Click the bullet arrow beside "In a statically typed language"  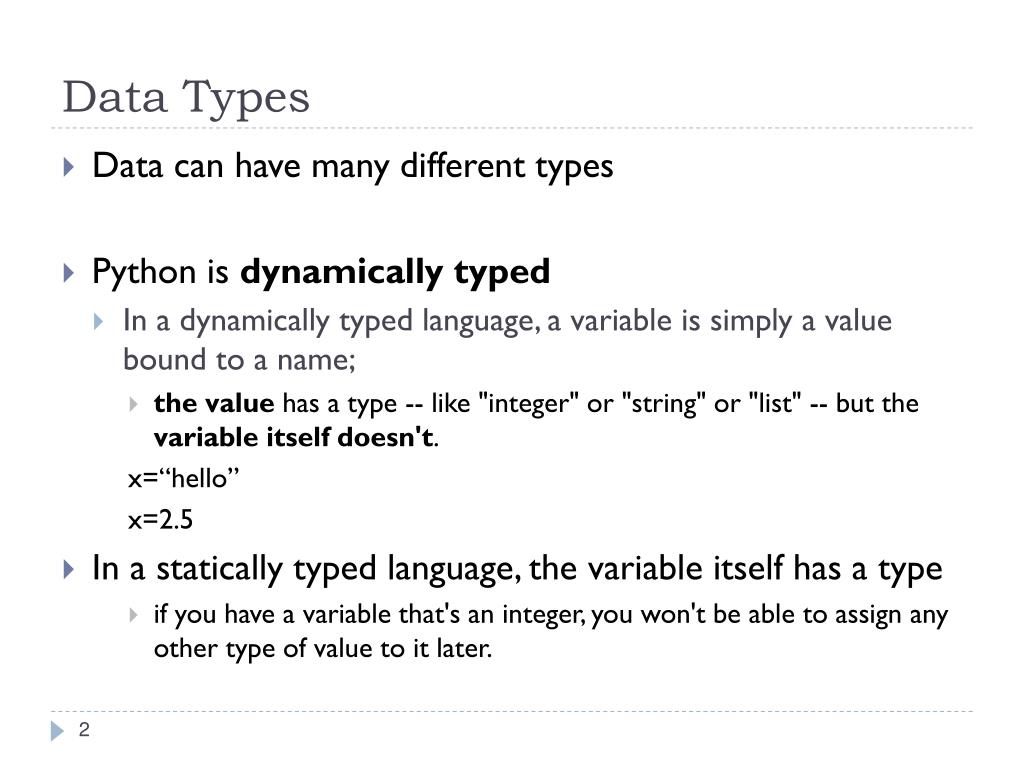[69, 569]
